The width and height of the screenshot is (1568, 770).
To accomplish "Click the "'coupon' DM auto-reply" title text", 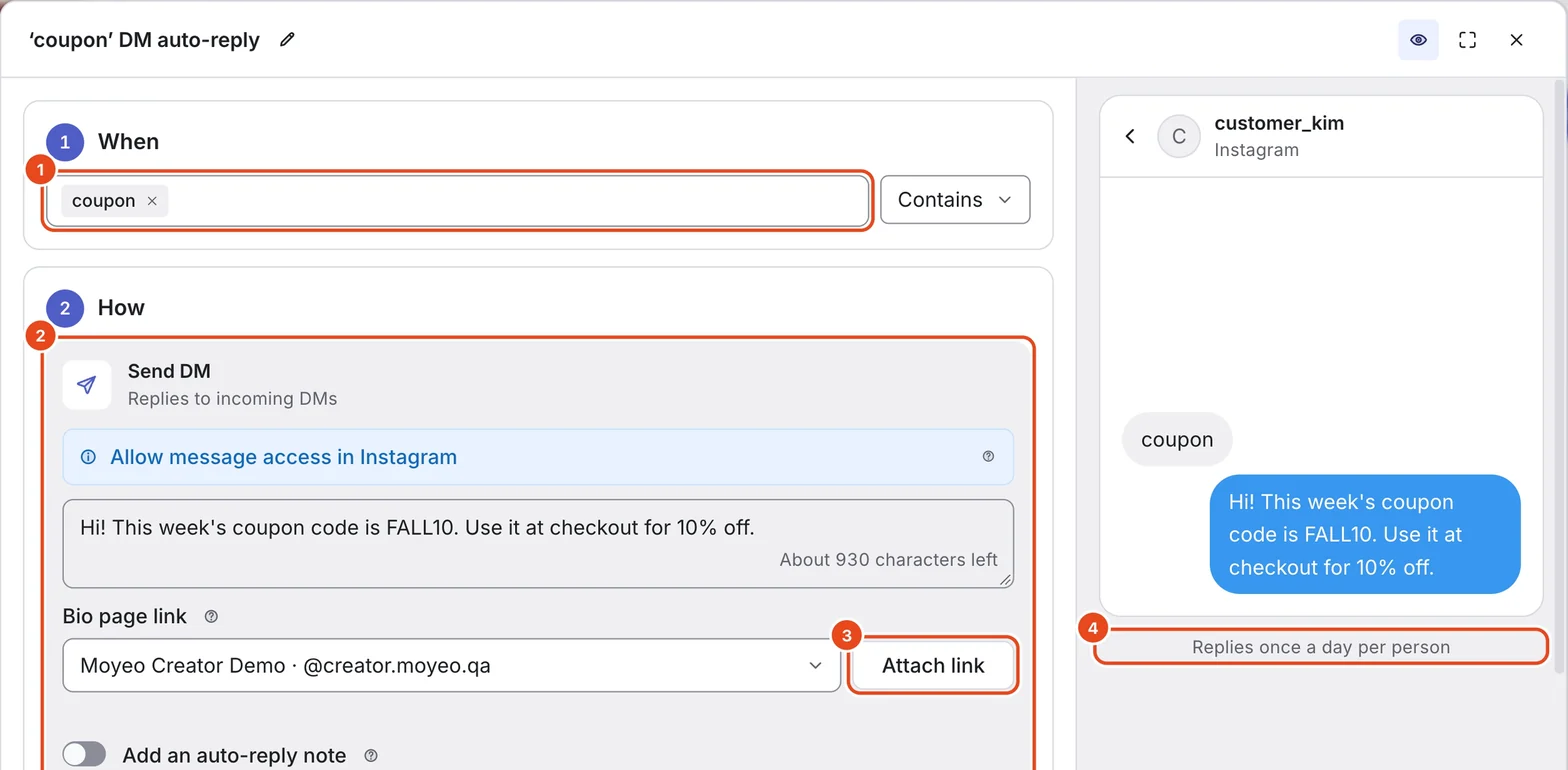I will (x=145, y=40).
